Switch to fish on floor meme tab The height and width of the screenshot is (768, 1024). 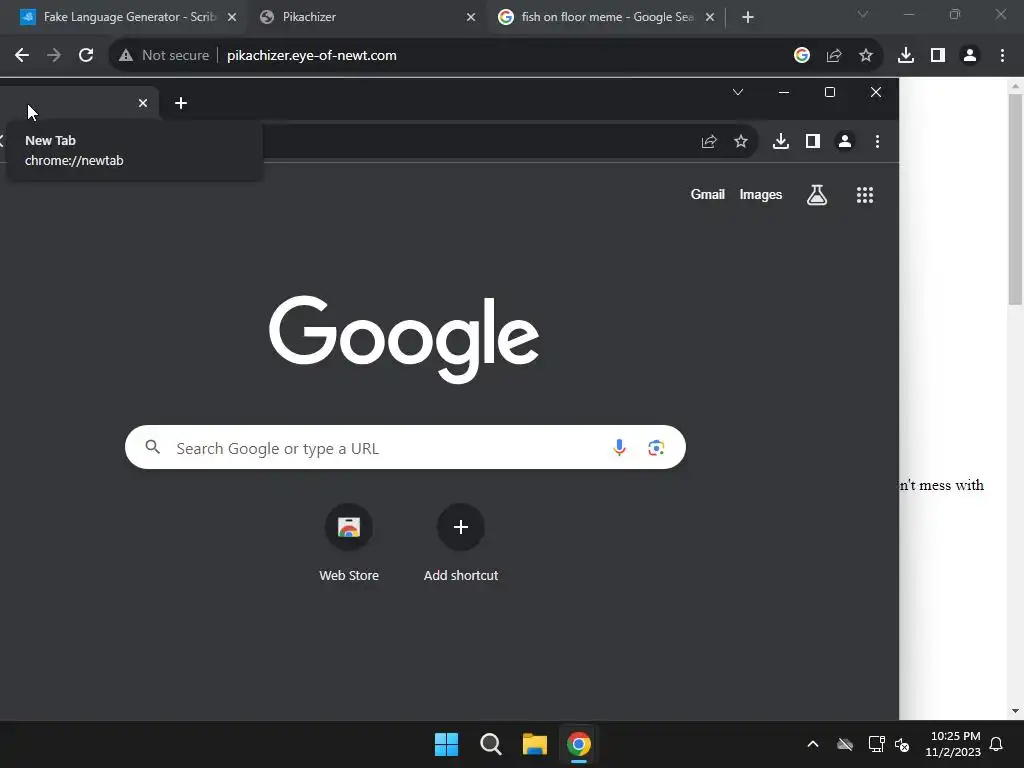click(x=607, y=18)
